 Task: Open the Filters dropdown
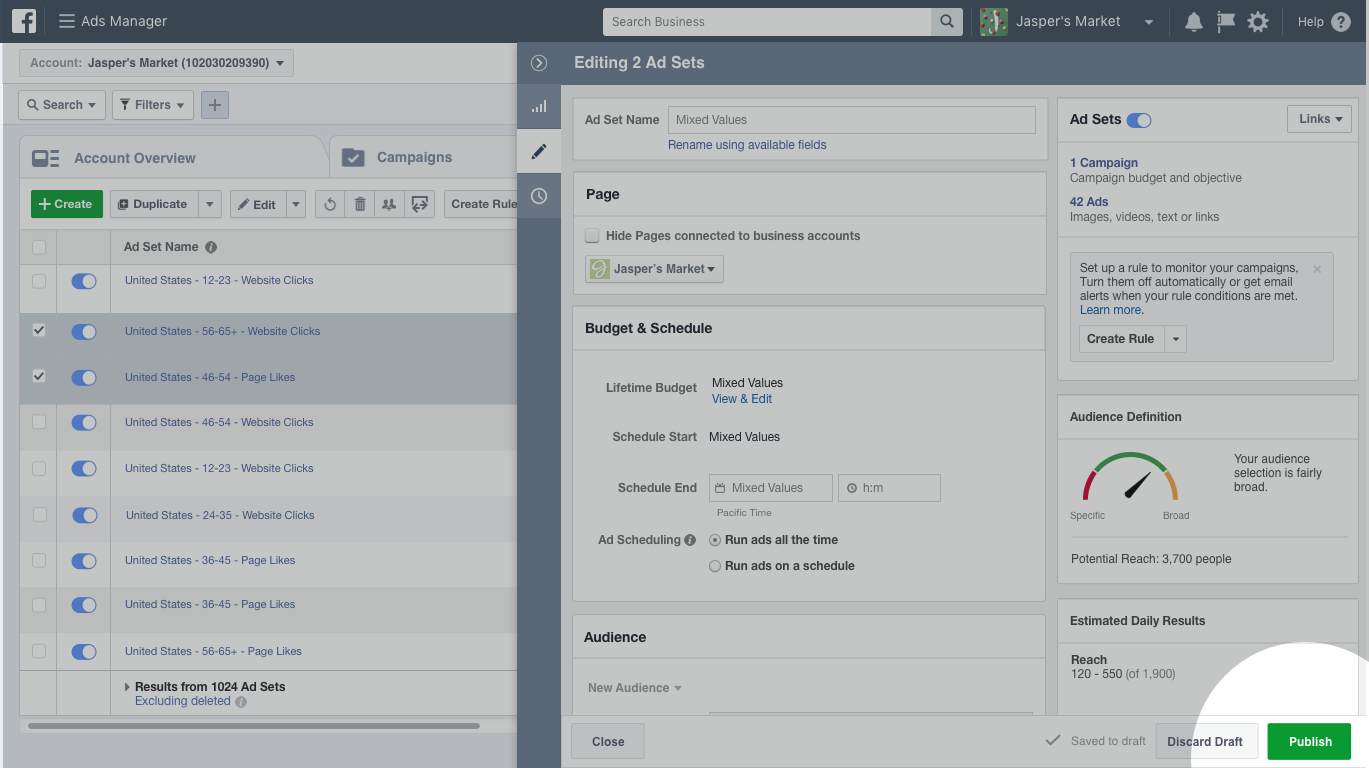[x=153, y=104]
